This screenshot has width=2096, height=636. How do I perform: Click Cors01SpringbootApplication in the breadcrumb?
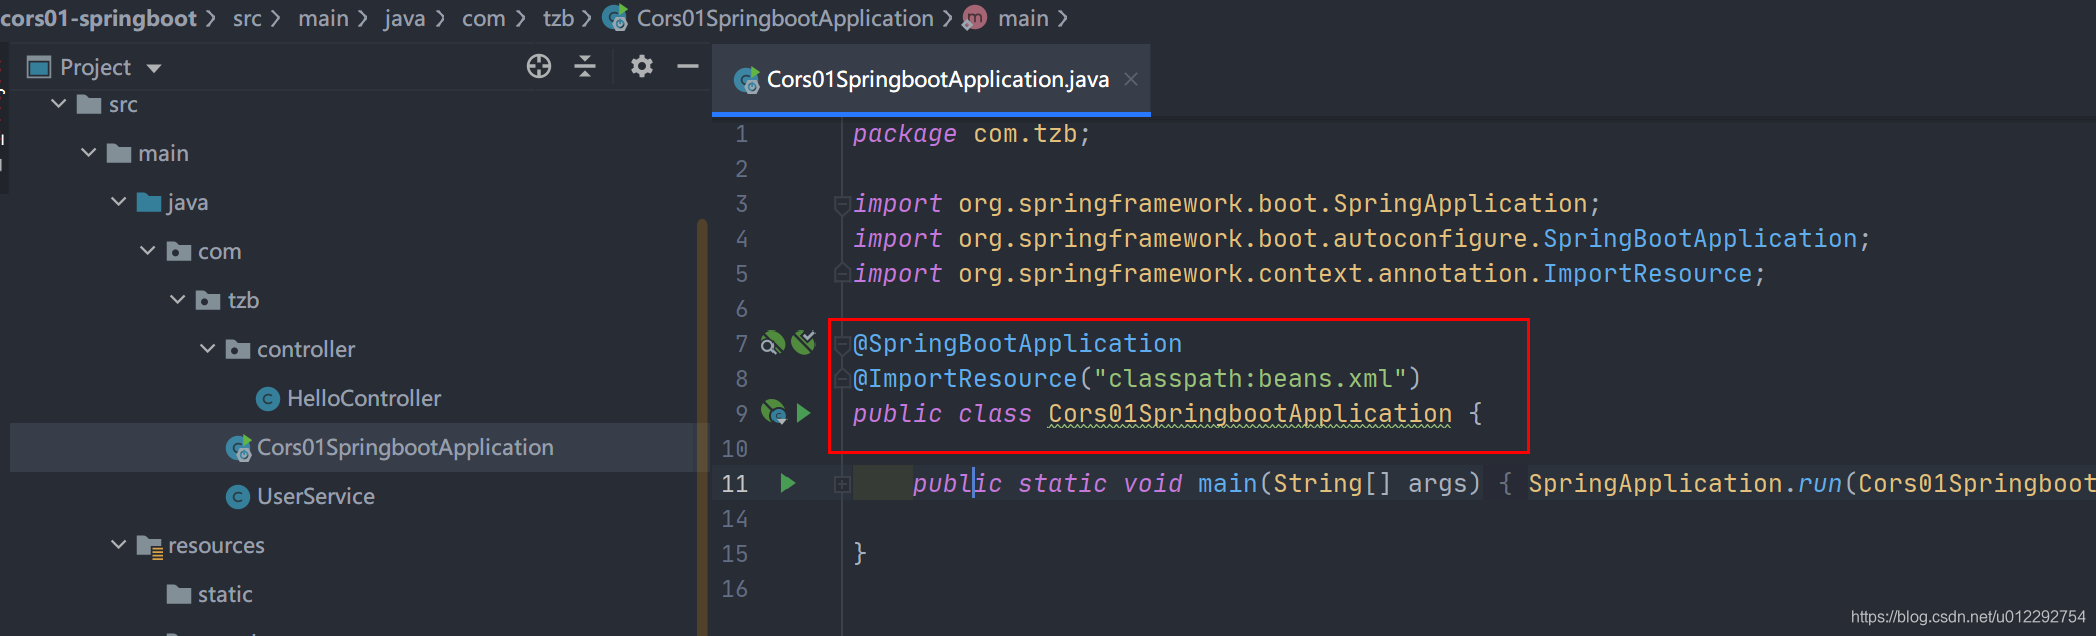pos(785,18)
